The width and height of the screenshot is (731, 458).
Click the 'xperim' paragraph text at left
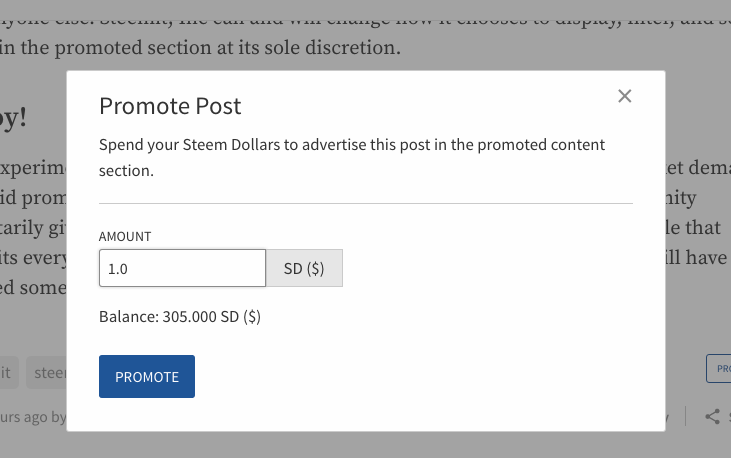(33, 168)
